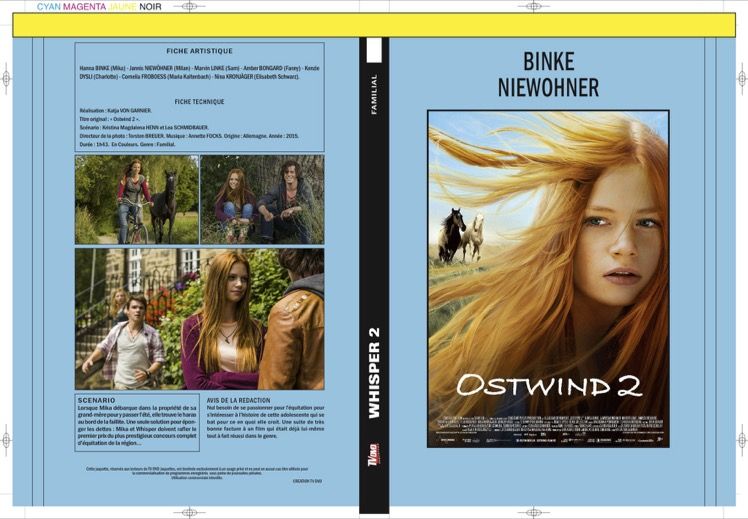Click the registration crosshair below the front cover

coord(533,513)
